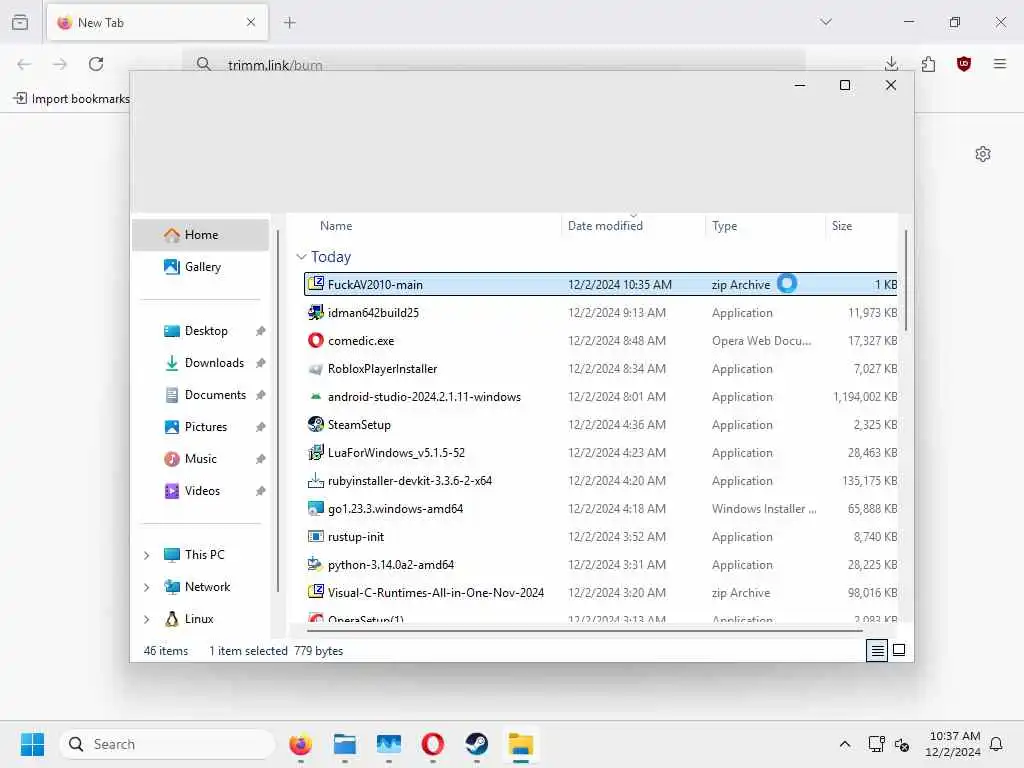This screenshot has height=768, width=1024.
Task: Click the horizontal scrollbar of file list
Action: pos(584,631)
